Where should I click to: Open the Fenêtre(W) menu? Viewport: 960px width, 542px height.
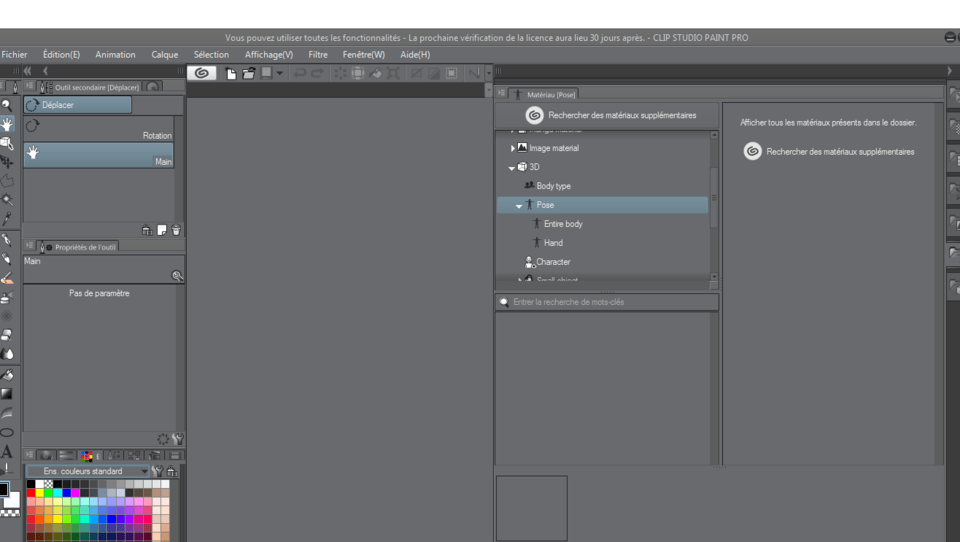click(x=364, y=55)
